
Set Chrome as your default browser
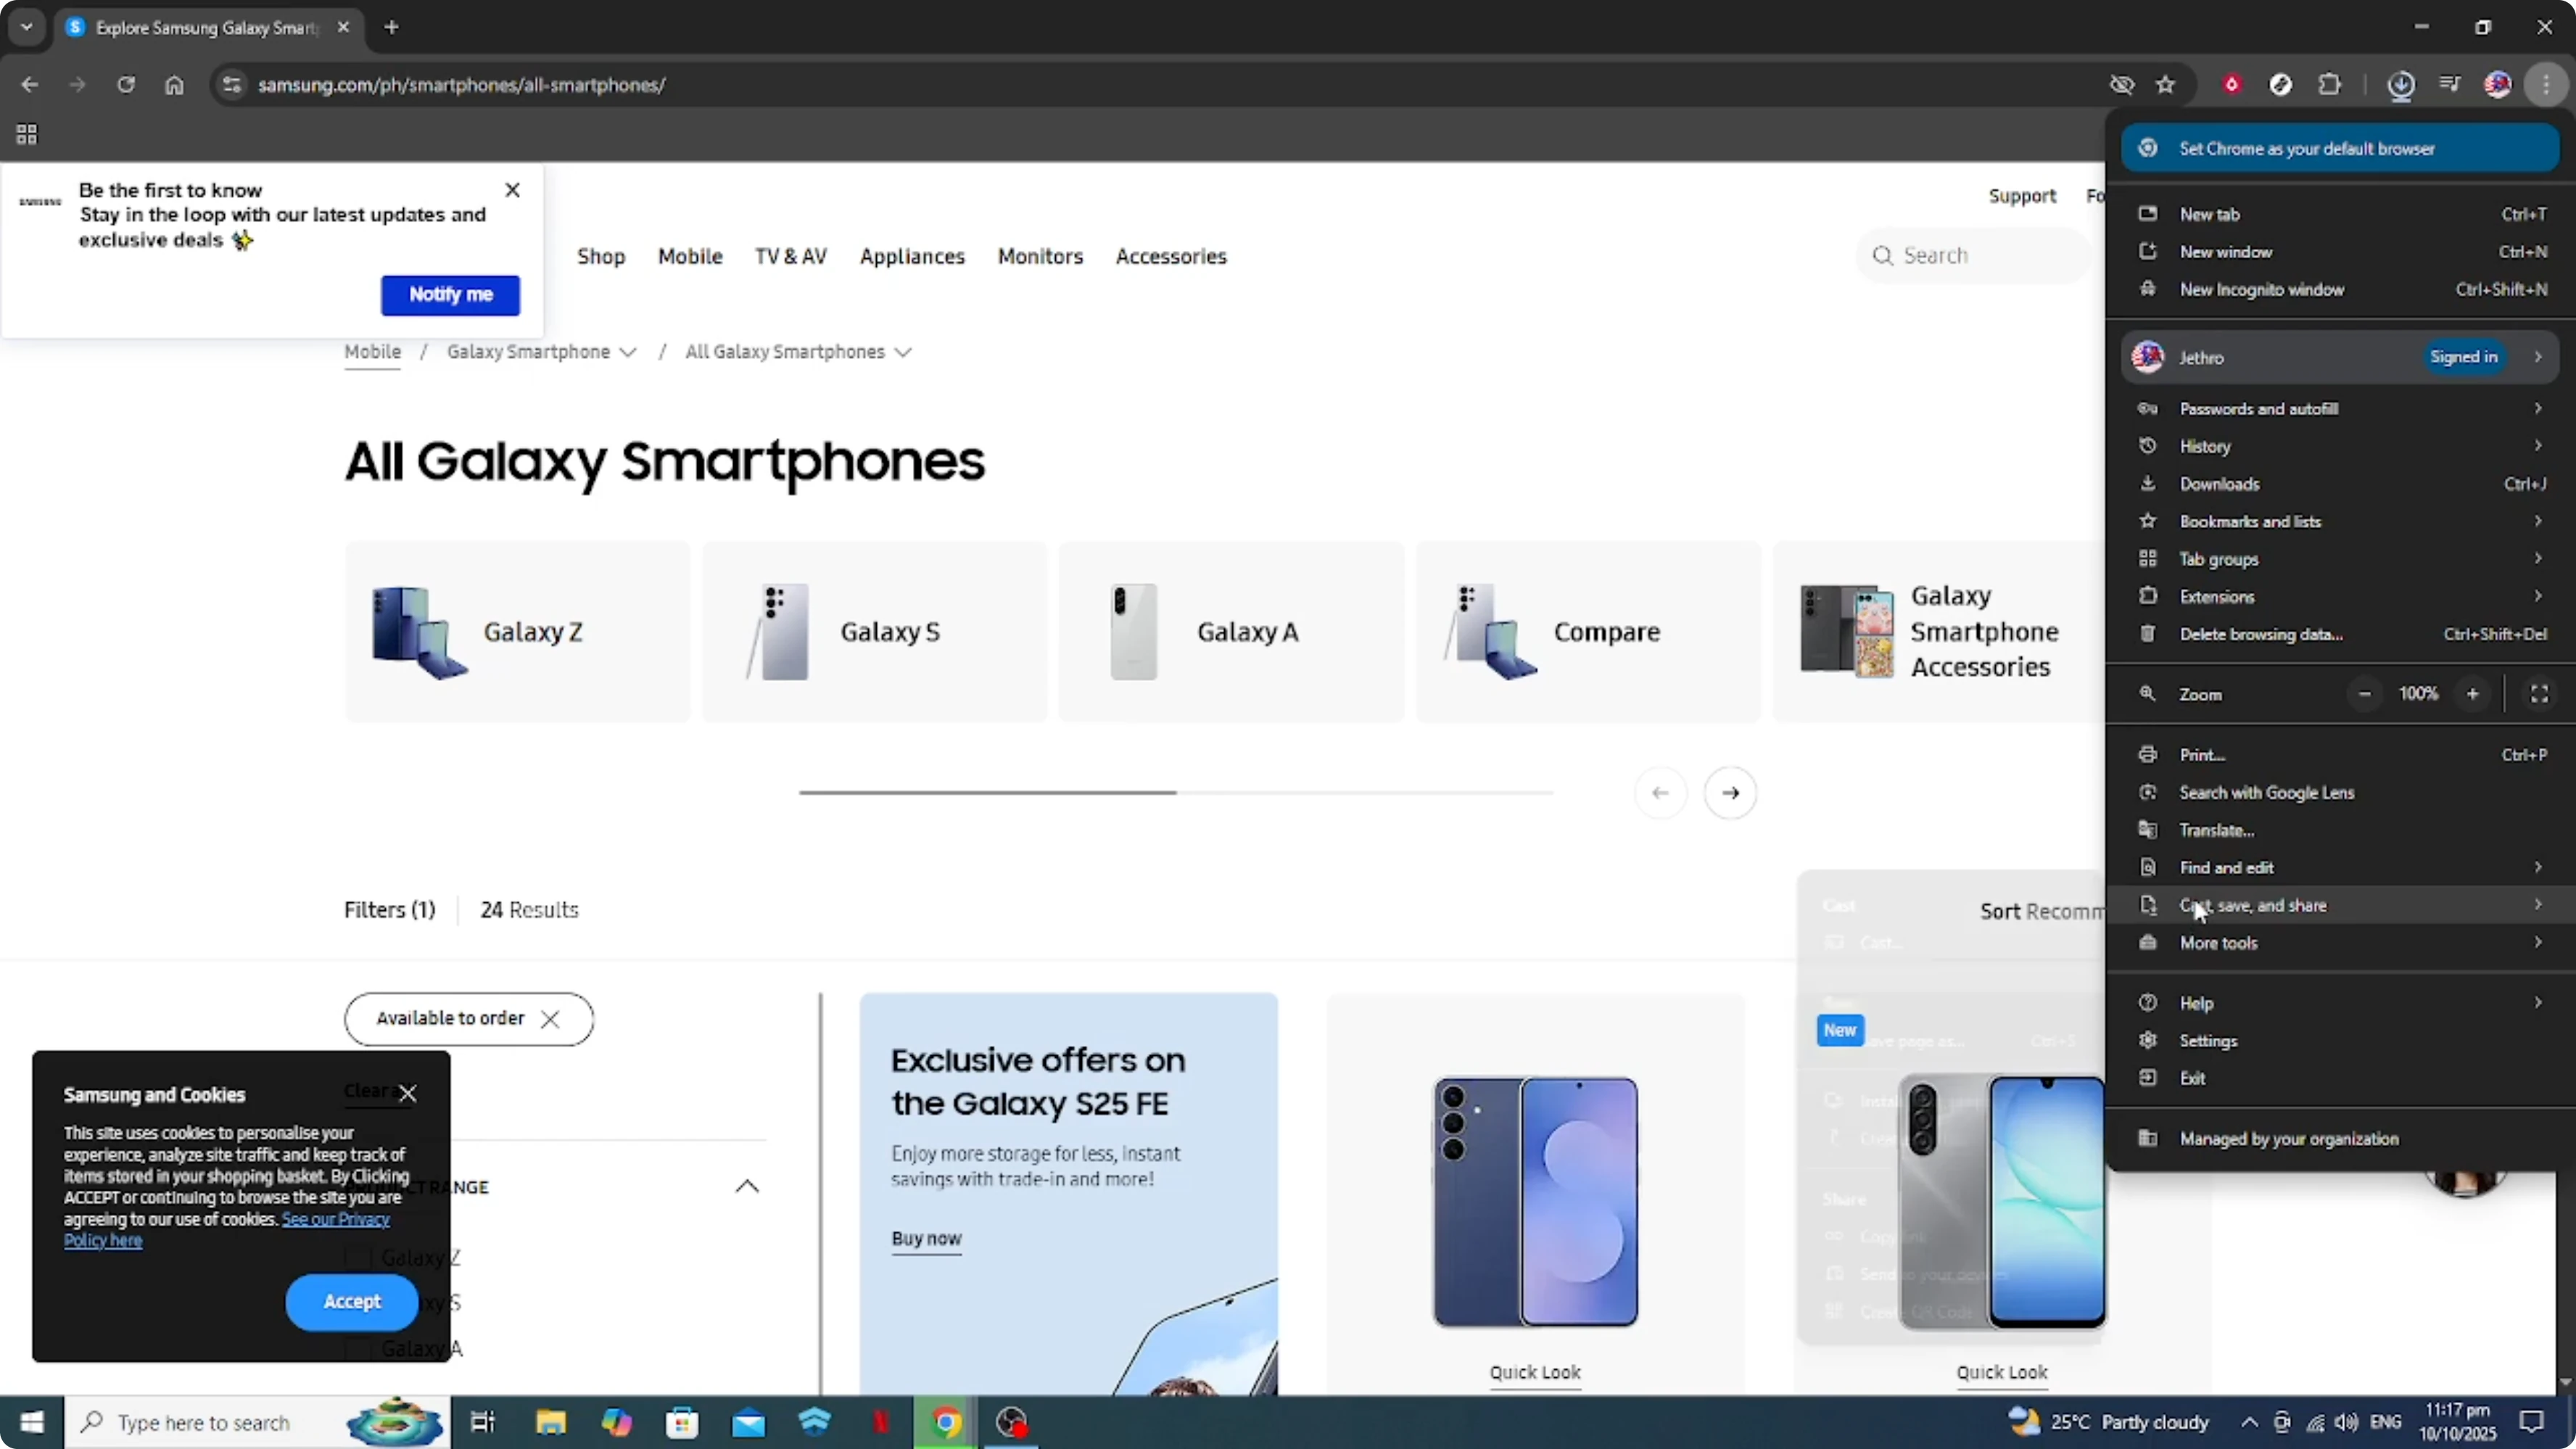click(2340, 149)
